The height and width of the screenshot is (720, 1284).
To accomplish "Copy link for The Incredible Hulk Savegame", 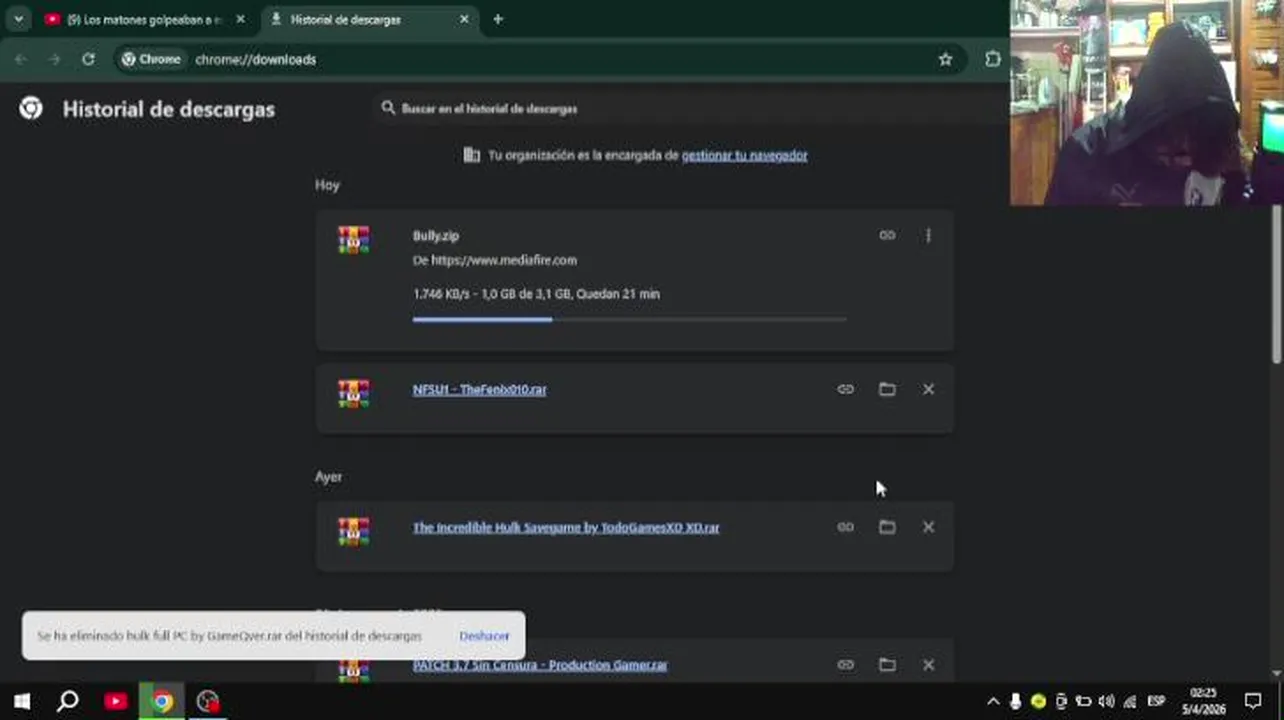I will click(x=845, y=527).
